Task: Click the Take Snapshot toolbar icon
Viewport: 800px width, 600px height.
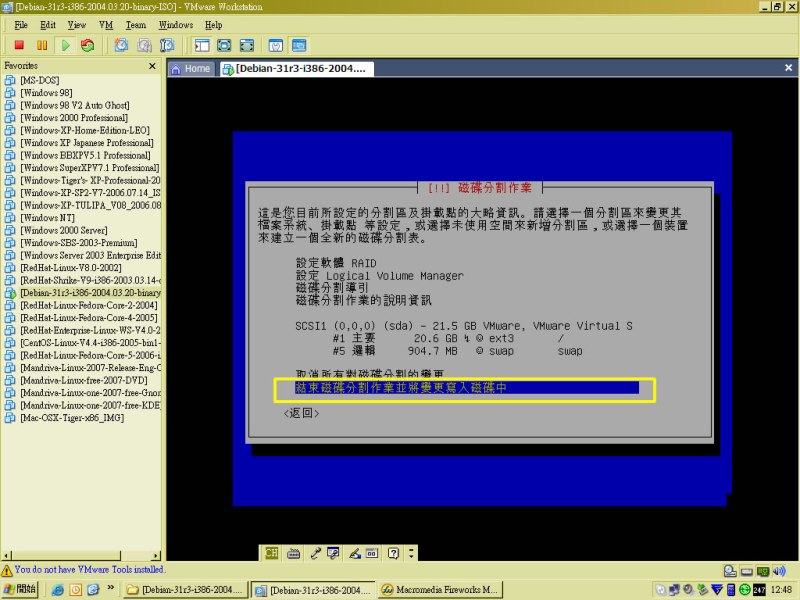Action: pyautogui.click(x=121, y=45)
